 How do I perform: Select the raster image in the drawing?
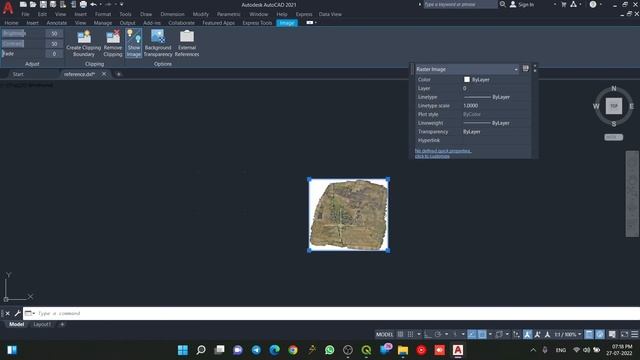pos(348,215)
